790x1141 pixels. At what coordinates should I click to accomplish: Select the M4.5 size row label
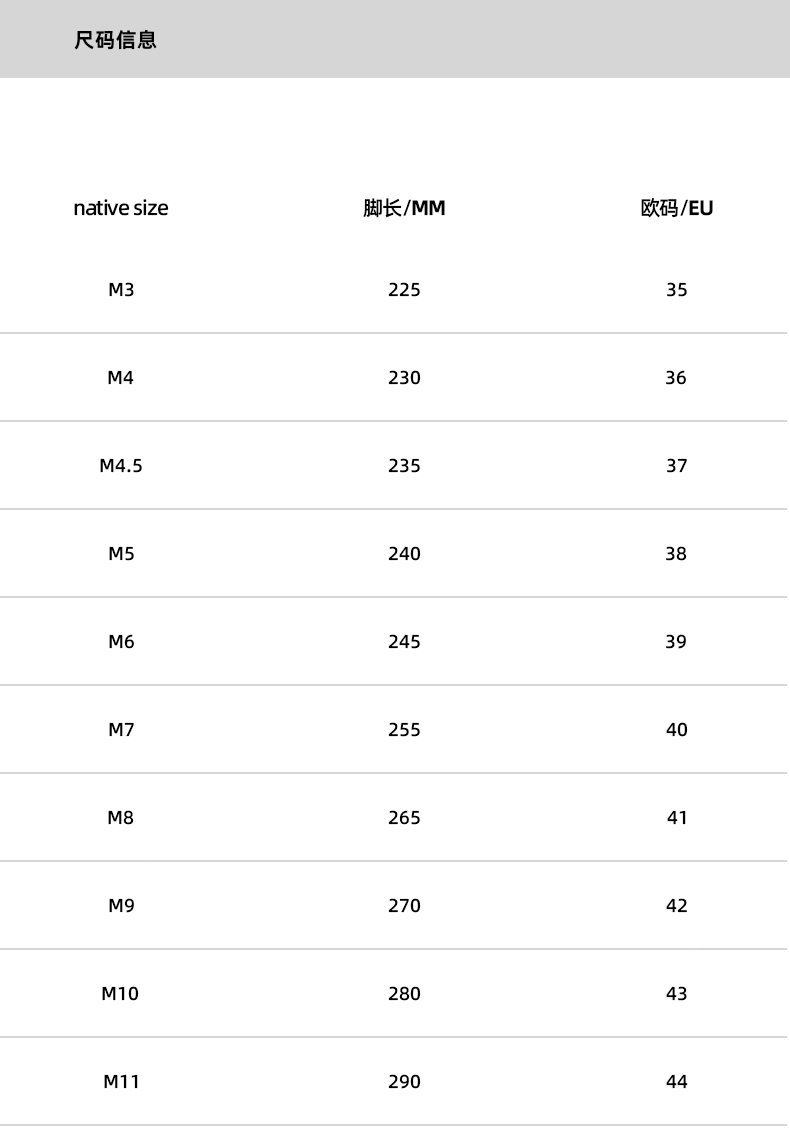pyautogui.click(x=121, y=466)
